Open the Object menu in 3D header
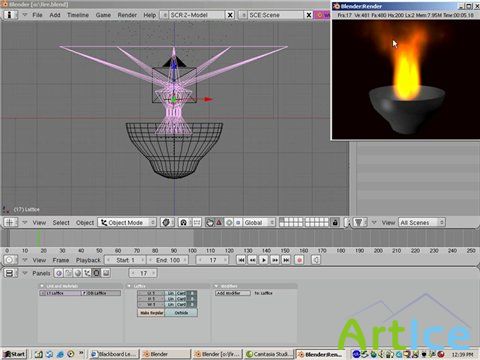This screenshot has width=480, height=360. tap(85, 223)
